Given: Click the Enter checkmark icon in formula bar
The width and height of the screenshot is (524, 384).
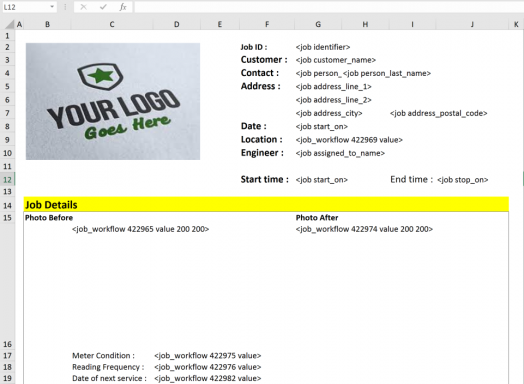Looking at the screenshot, I should 103,7.
